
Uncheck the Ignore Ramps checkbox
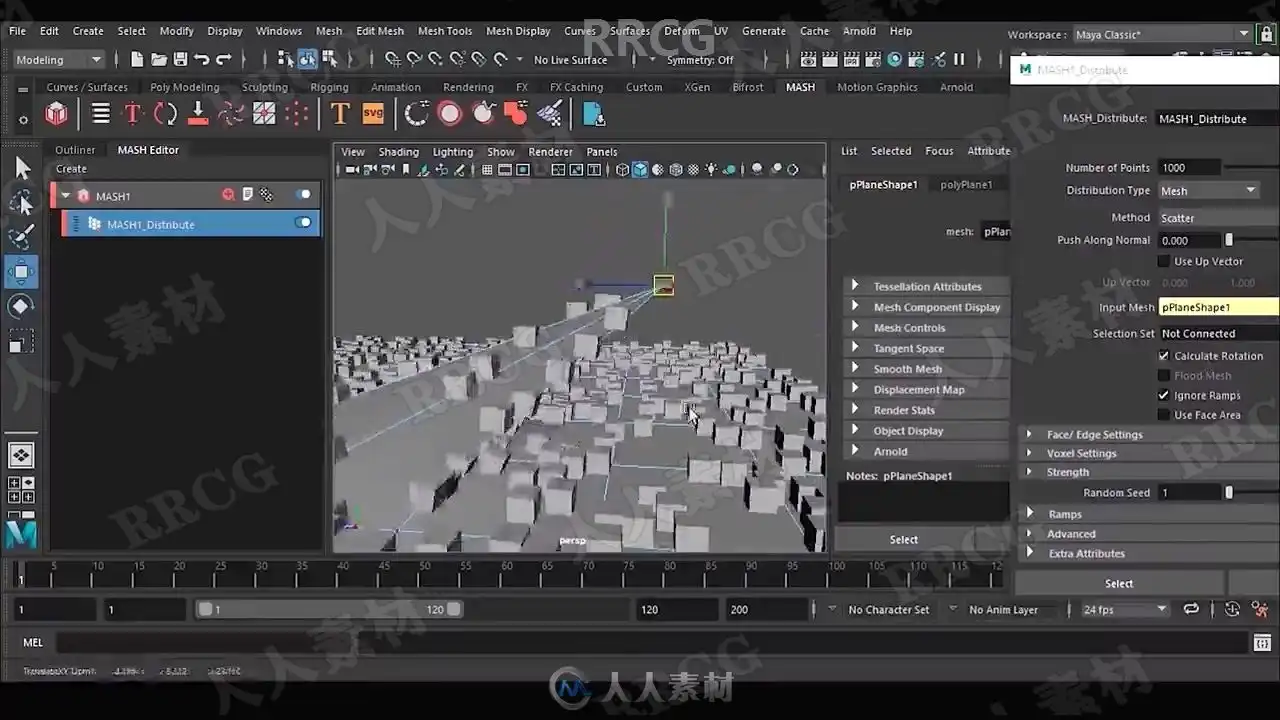coord(1164,395)
